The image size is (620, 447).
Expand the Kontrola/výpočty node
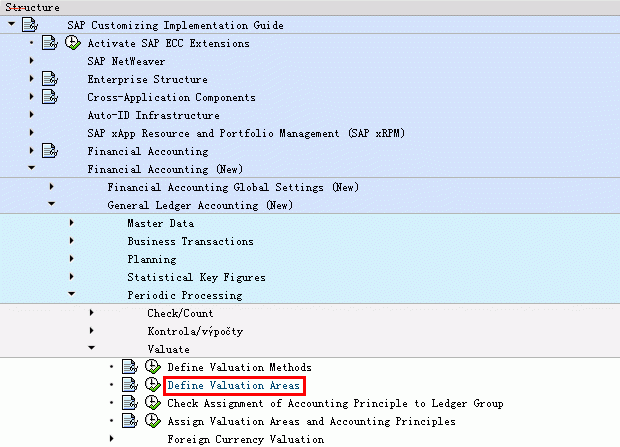pos(92,330)
